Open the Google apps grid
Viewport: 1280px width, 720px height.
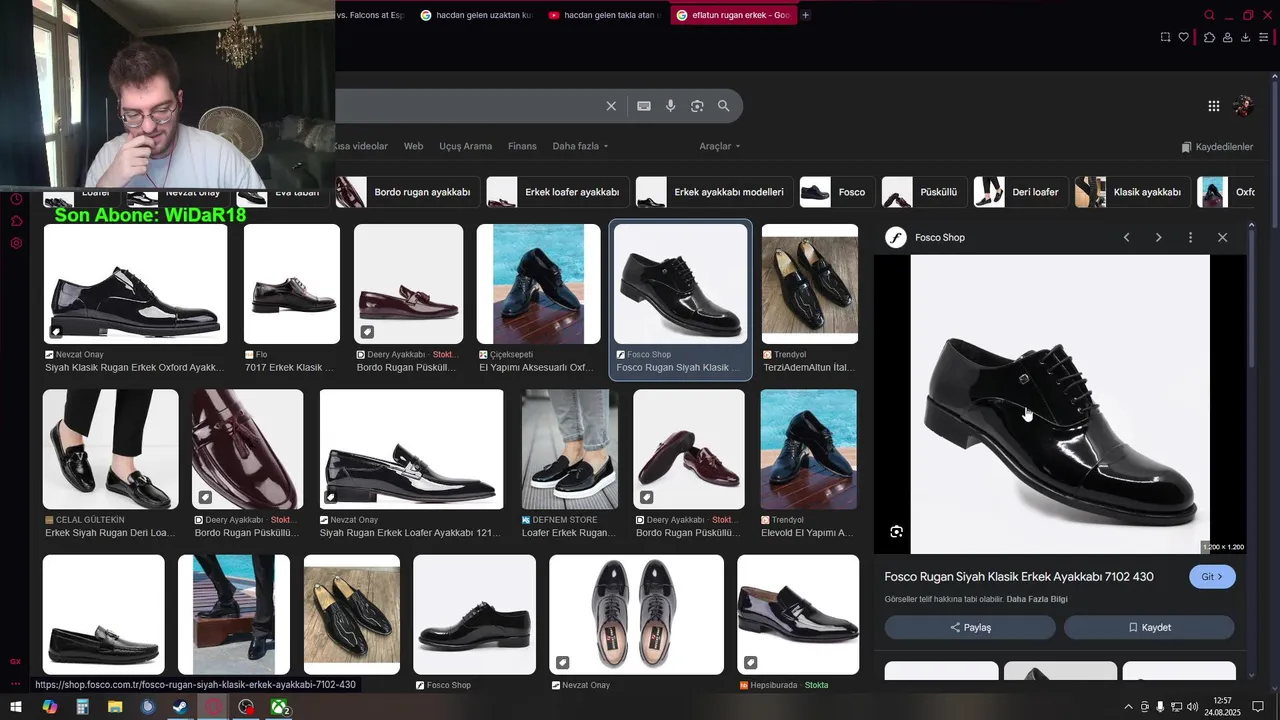[1213, 106]
